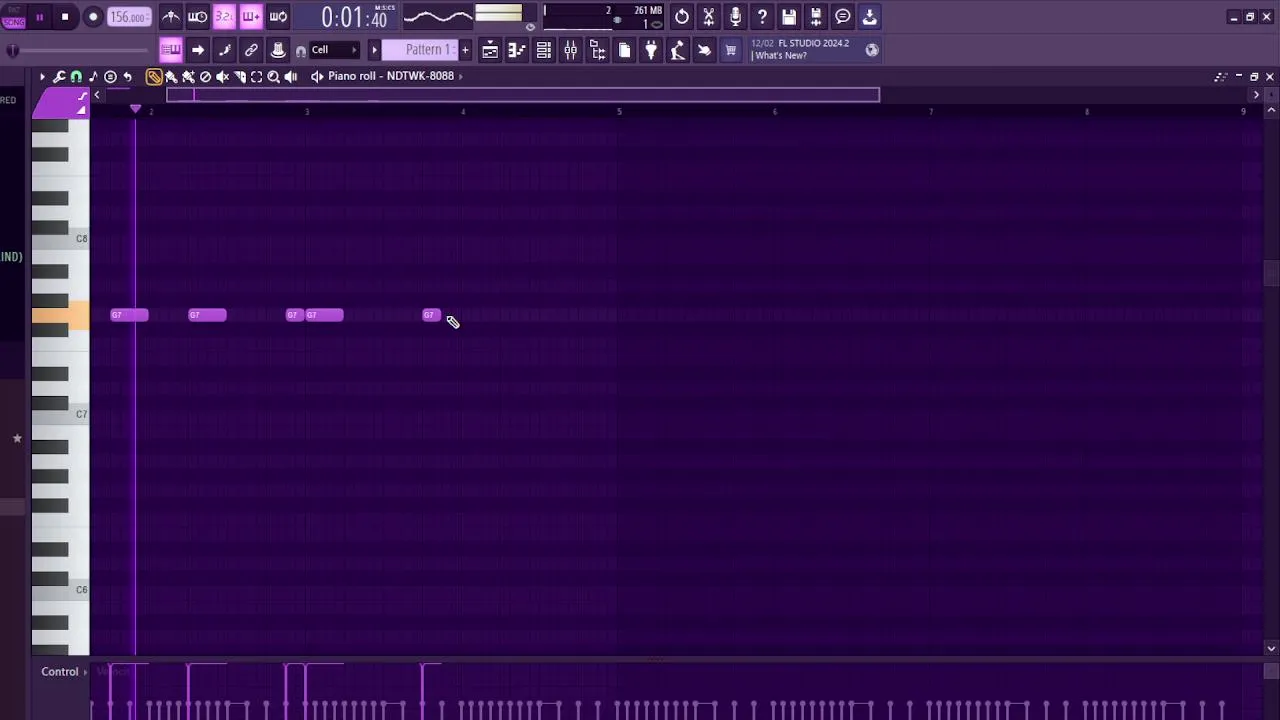
Task: Open the project picker page icon
Action: [x=625, y=50]
